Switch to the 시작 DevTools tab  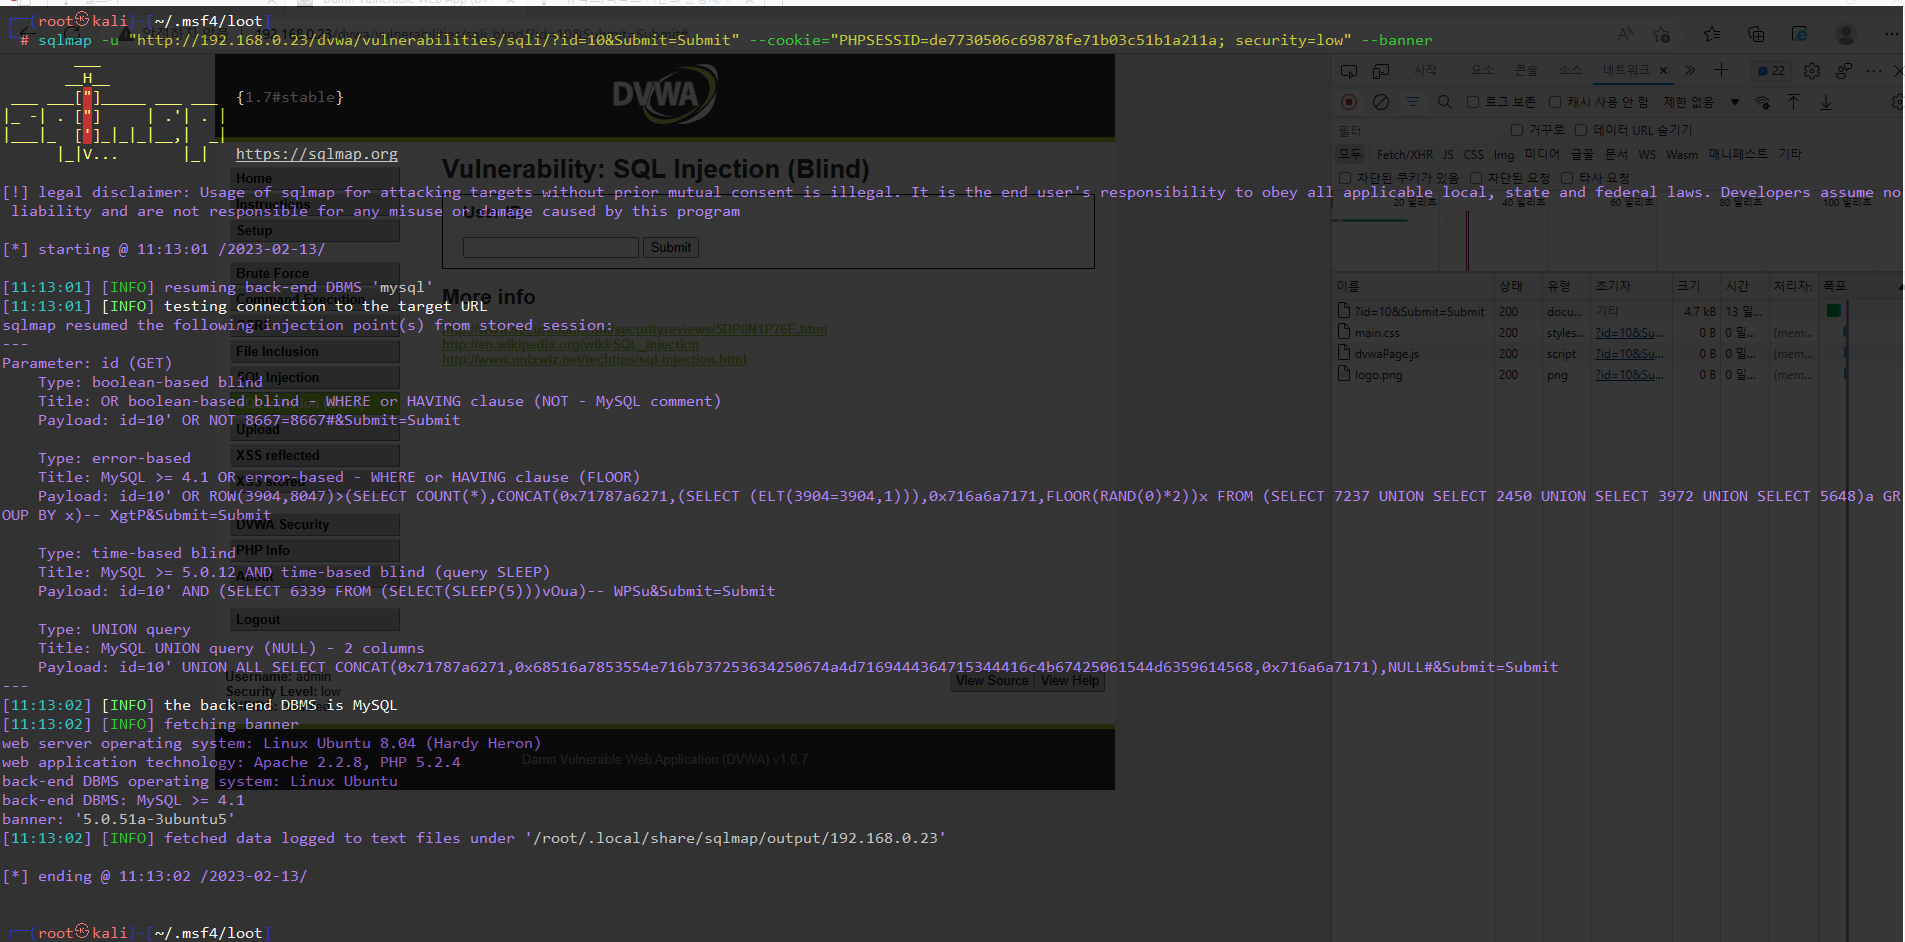tap(1425, 70)
